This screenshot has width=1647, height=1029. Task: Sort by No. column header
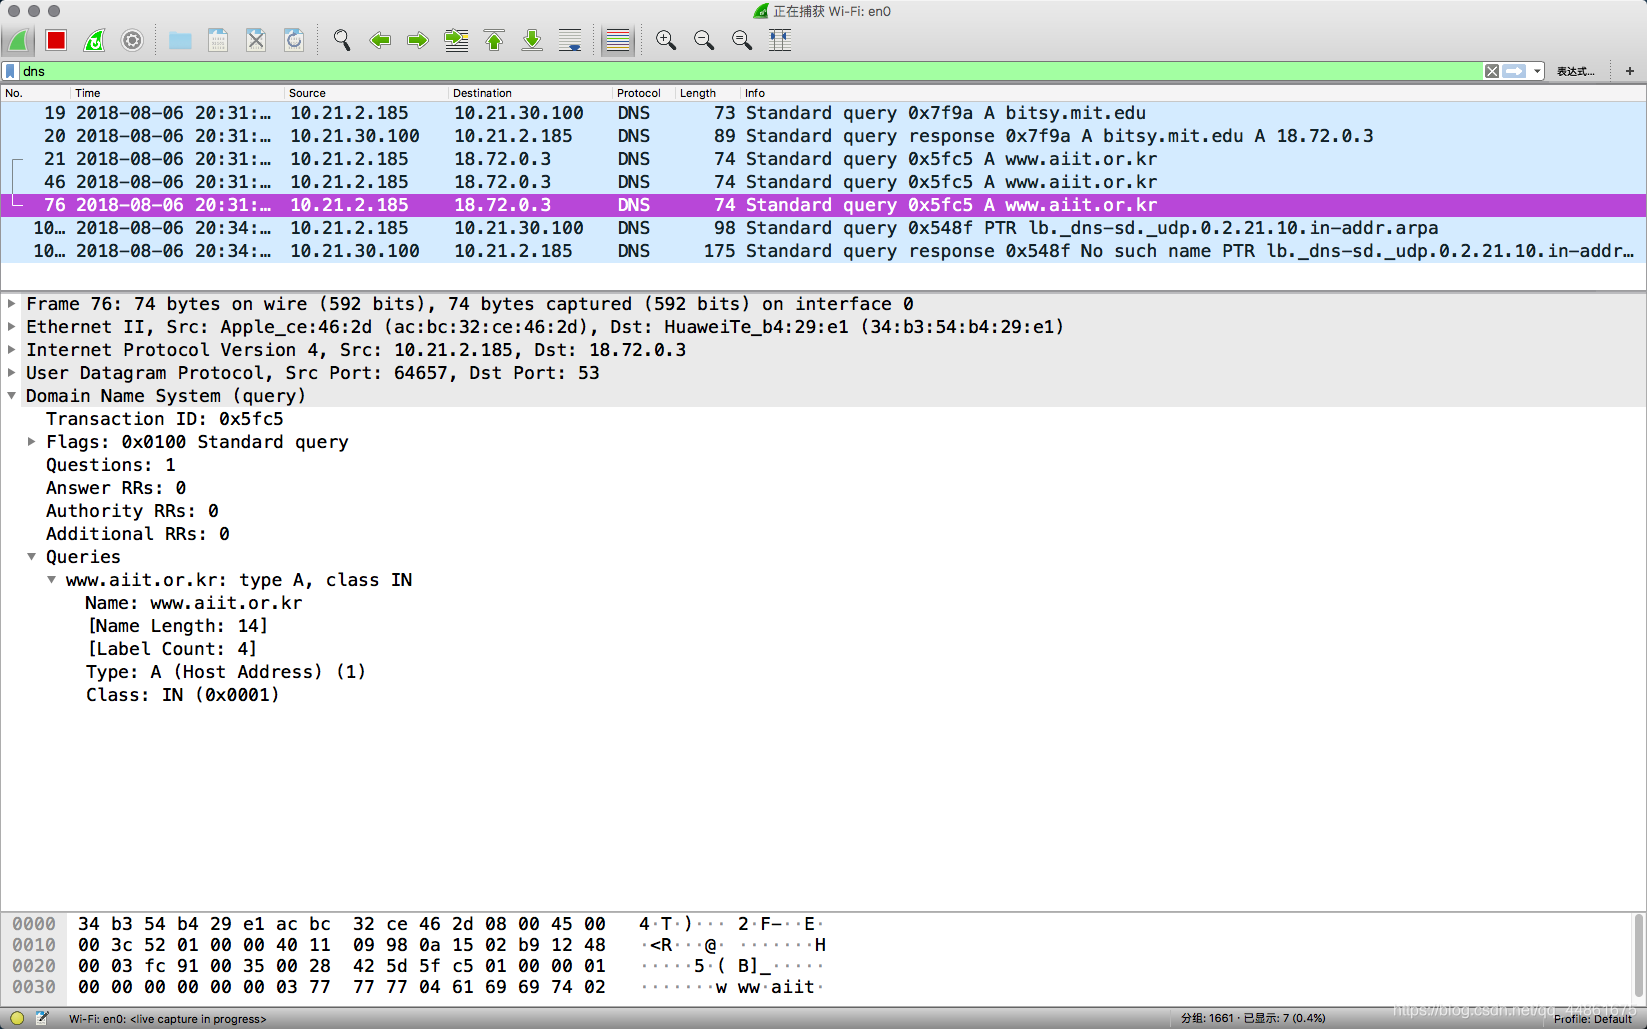point(36,93)
